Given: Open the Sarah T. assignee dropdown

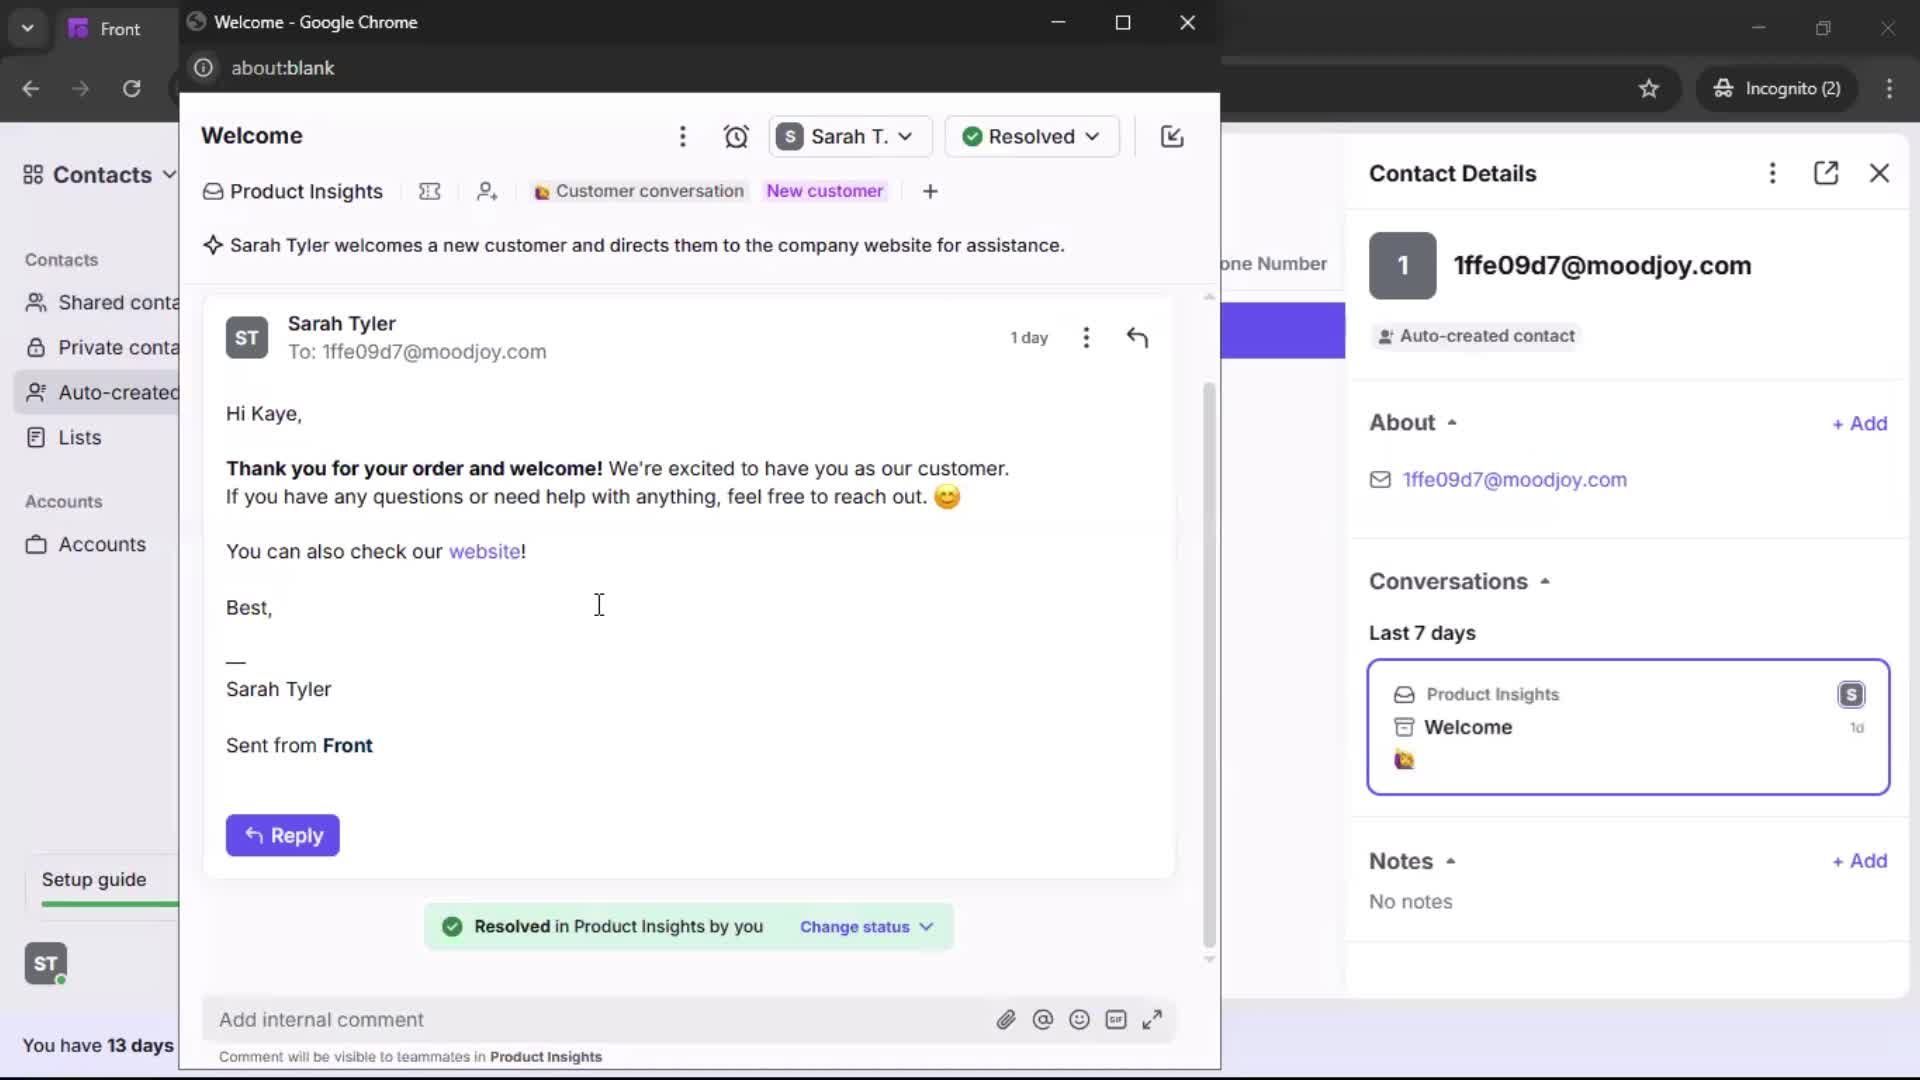Looking at the screenshot, I should [x=849, y=136].
